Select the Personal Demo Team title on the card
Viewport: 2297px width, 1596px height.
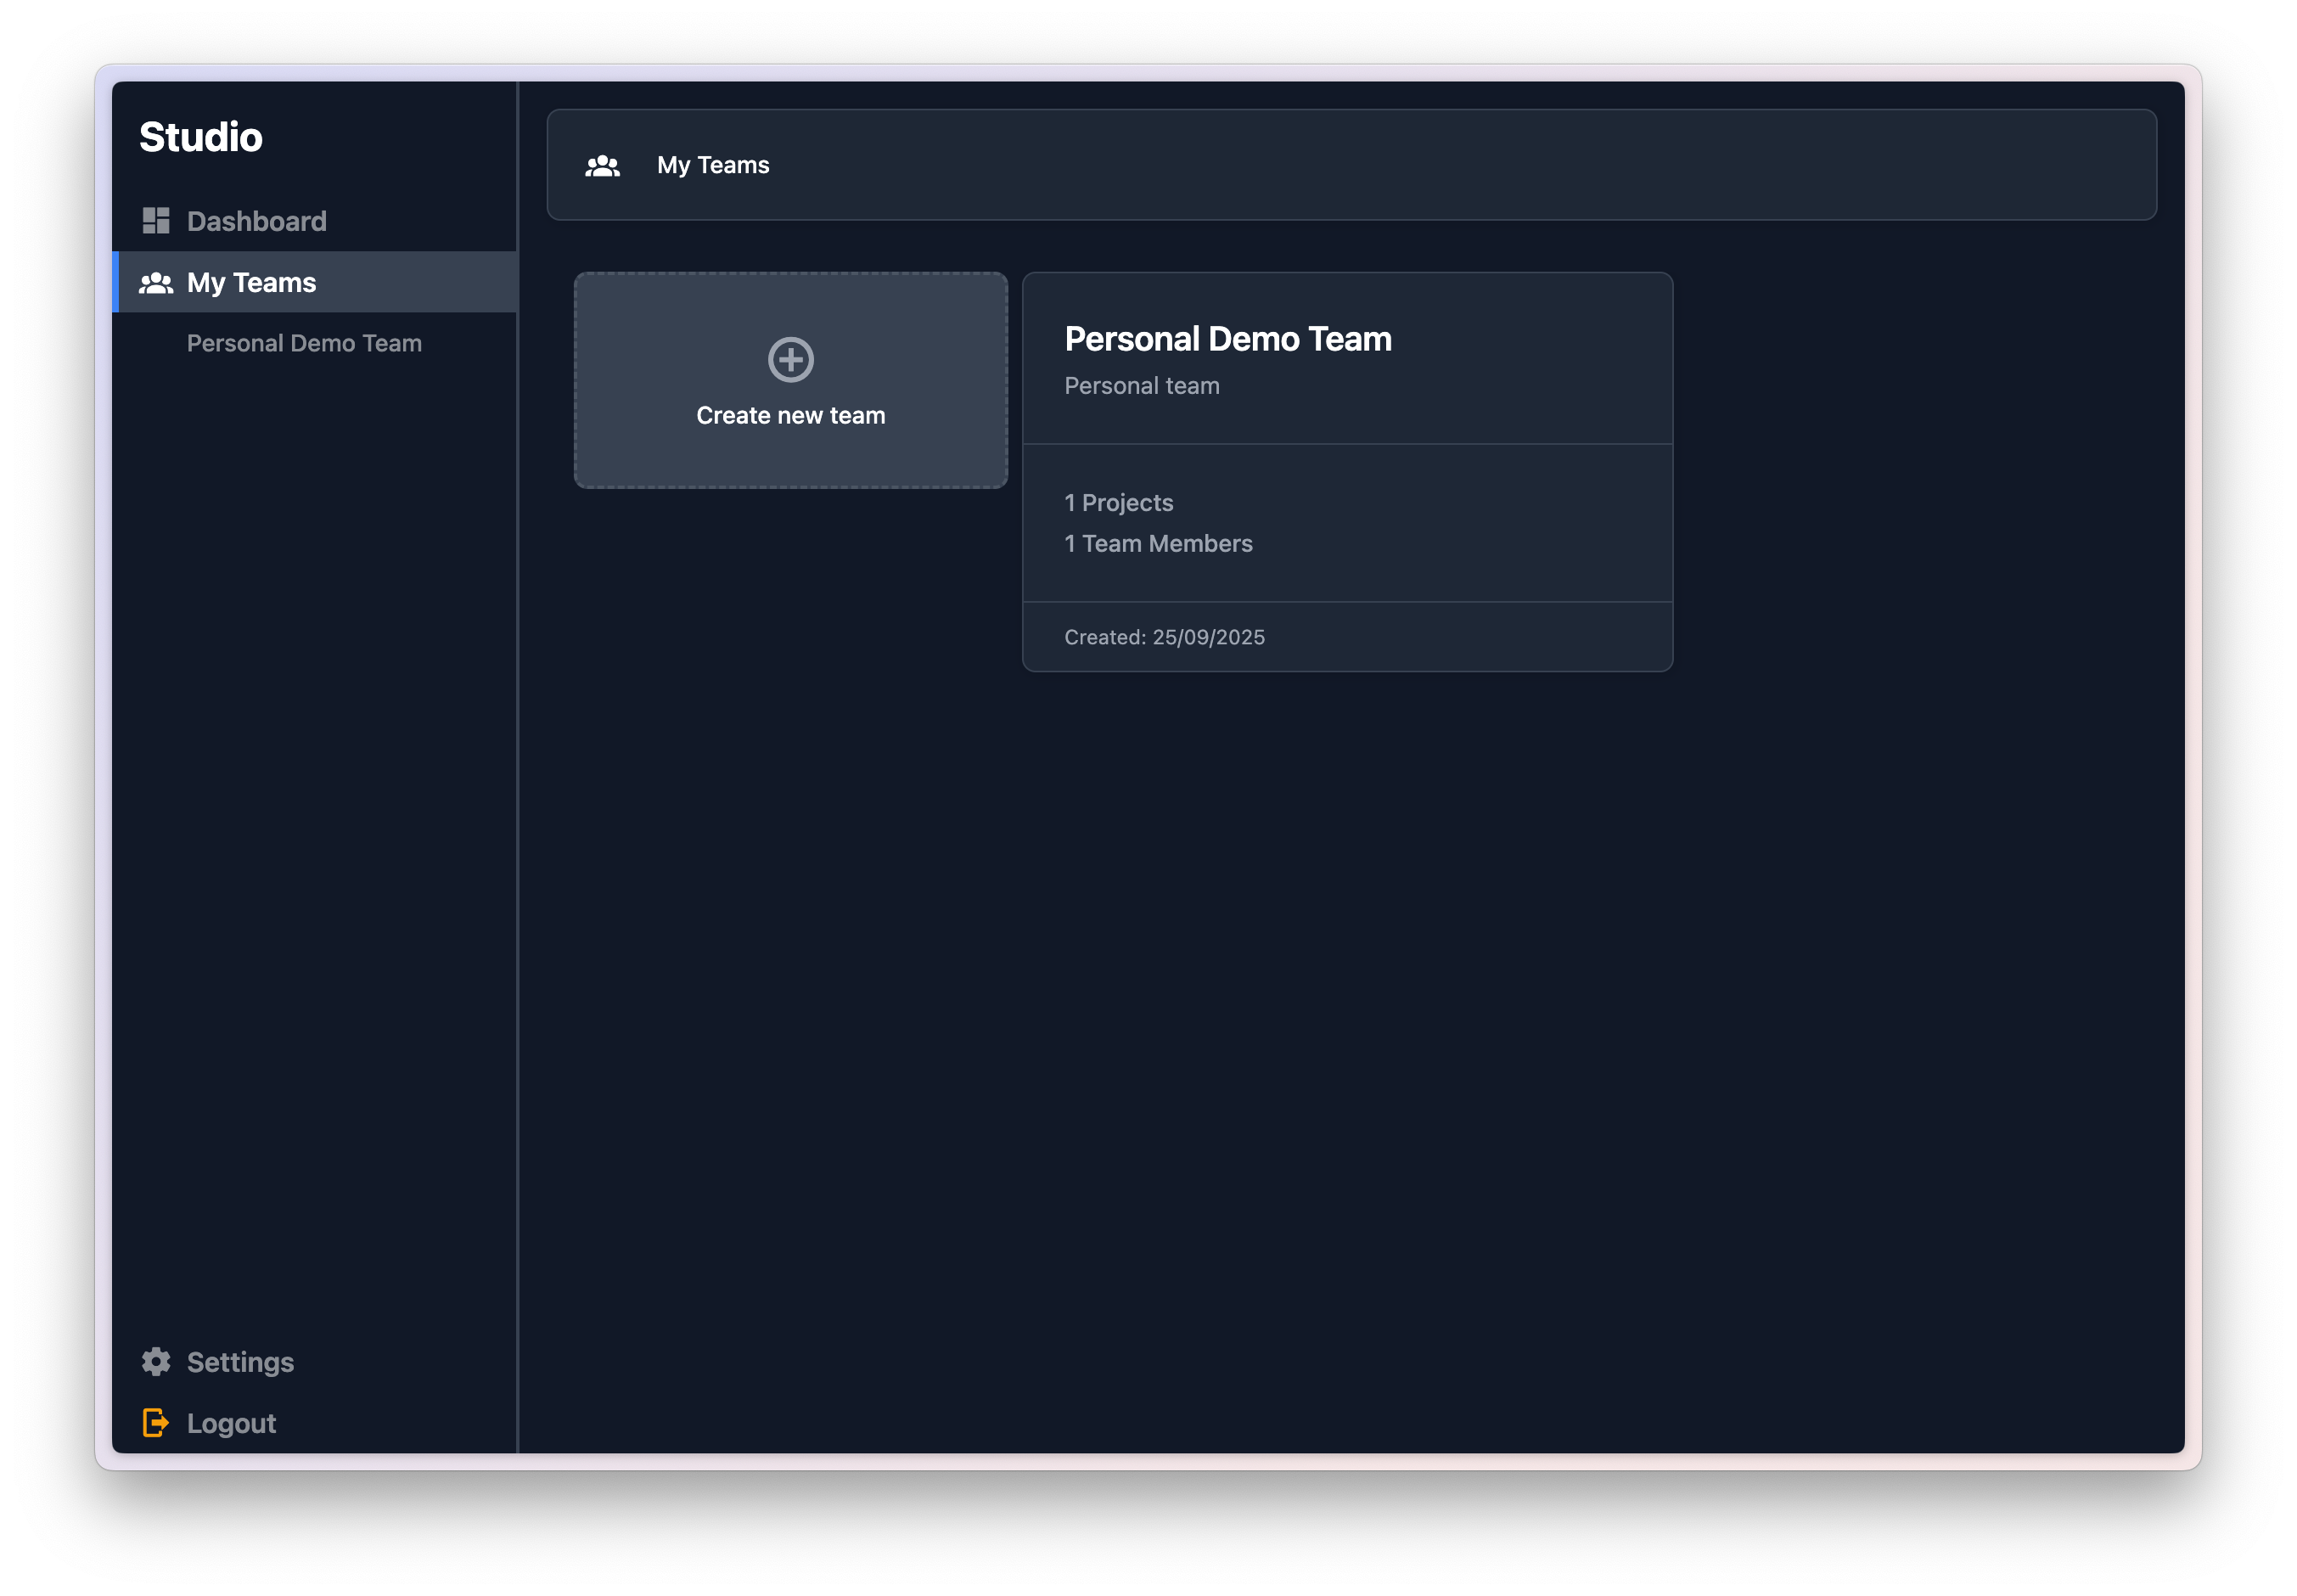point(1228,339)
